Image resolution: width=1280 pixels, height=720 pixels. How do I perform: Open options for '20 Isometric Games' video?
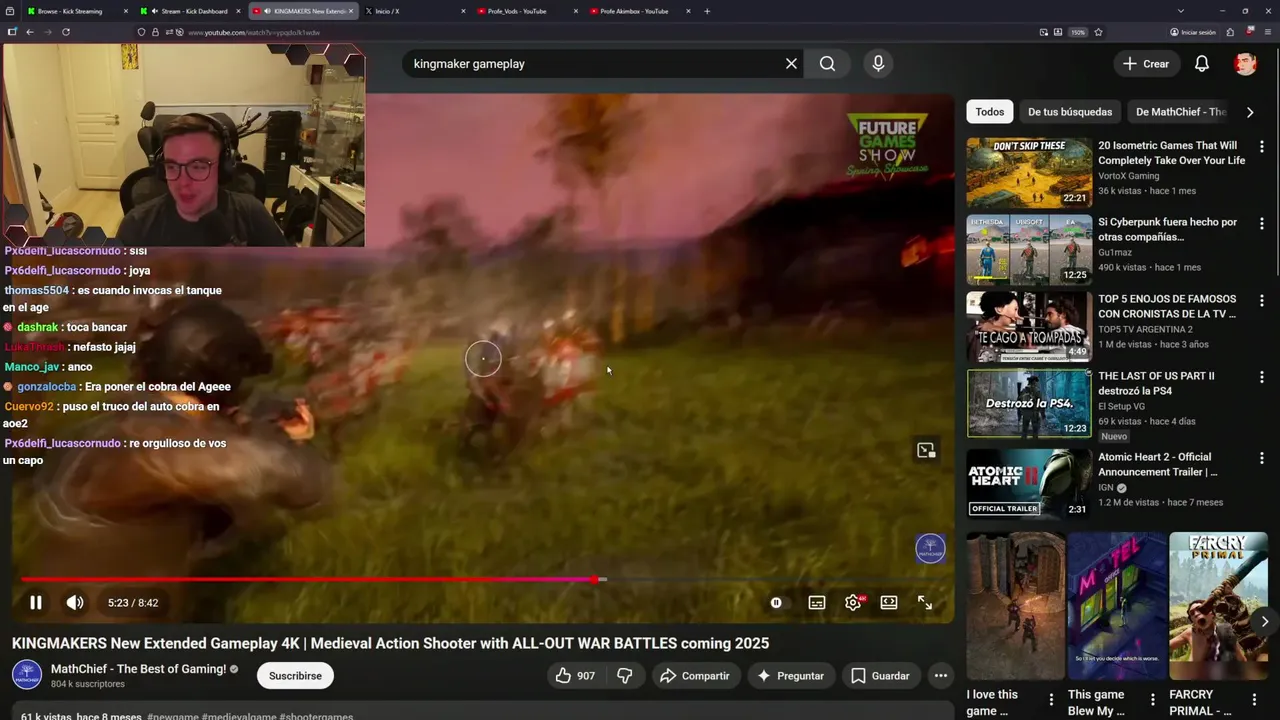(x=1261, y=146)
